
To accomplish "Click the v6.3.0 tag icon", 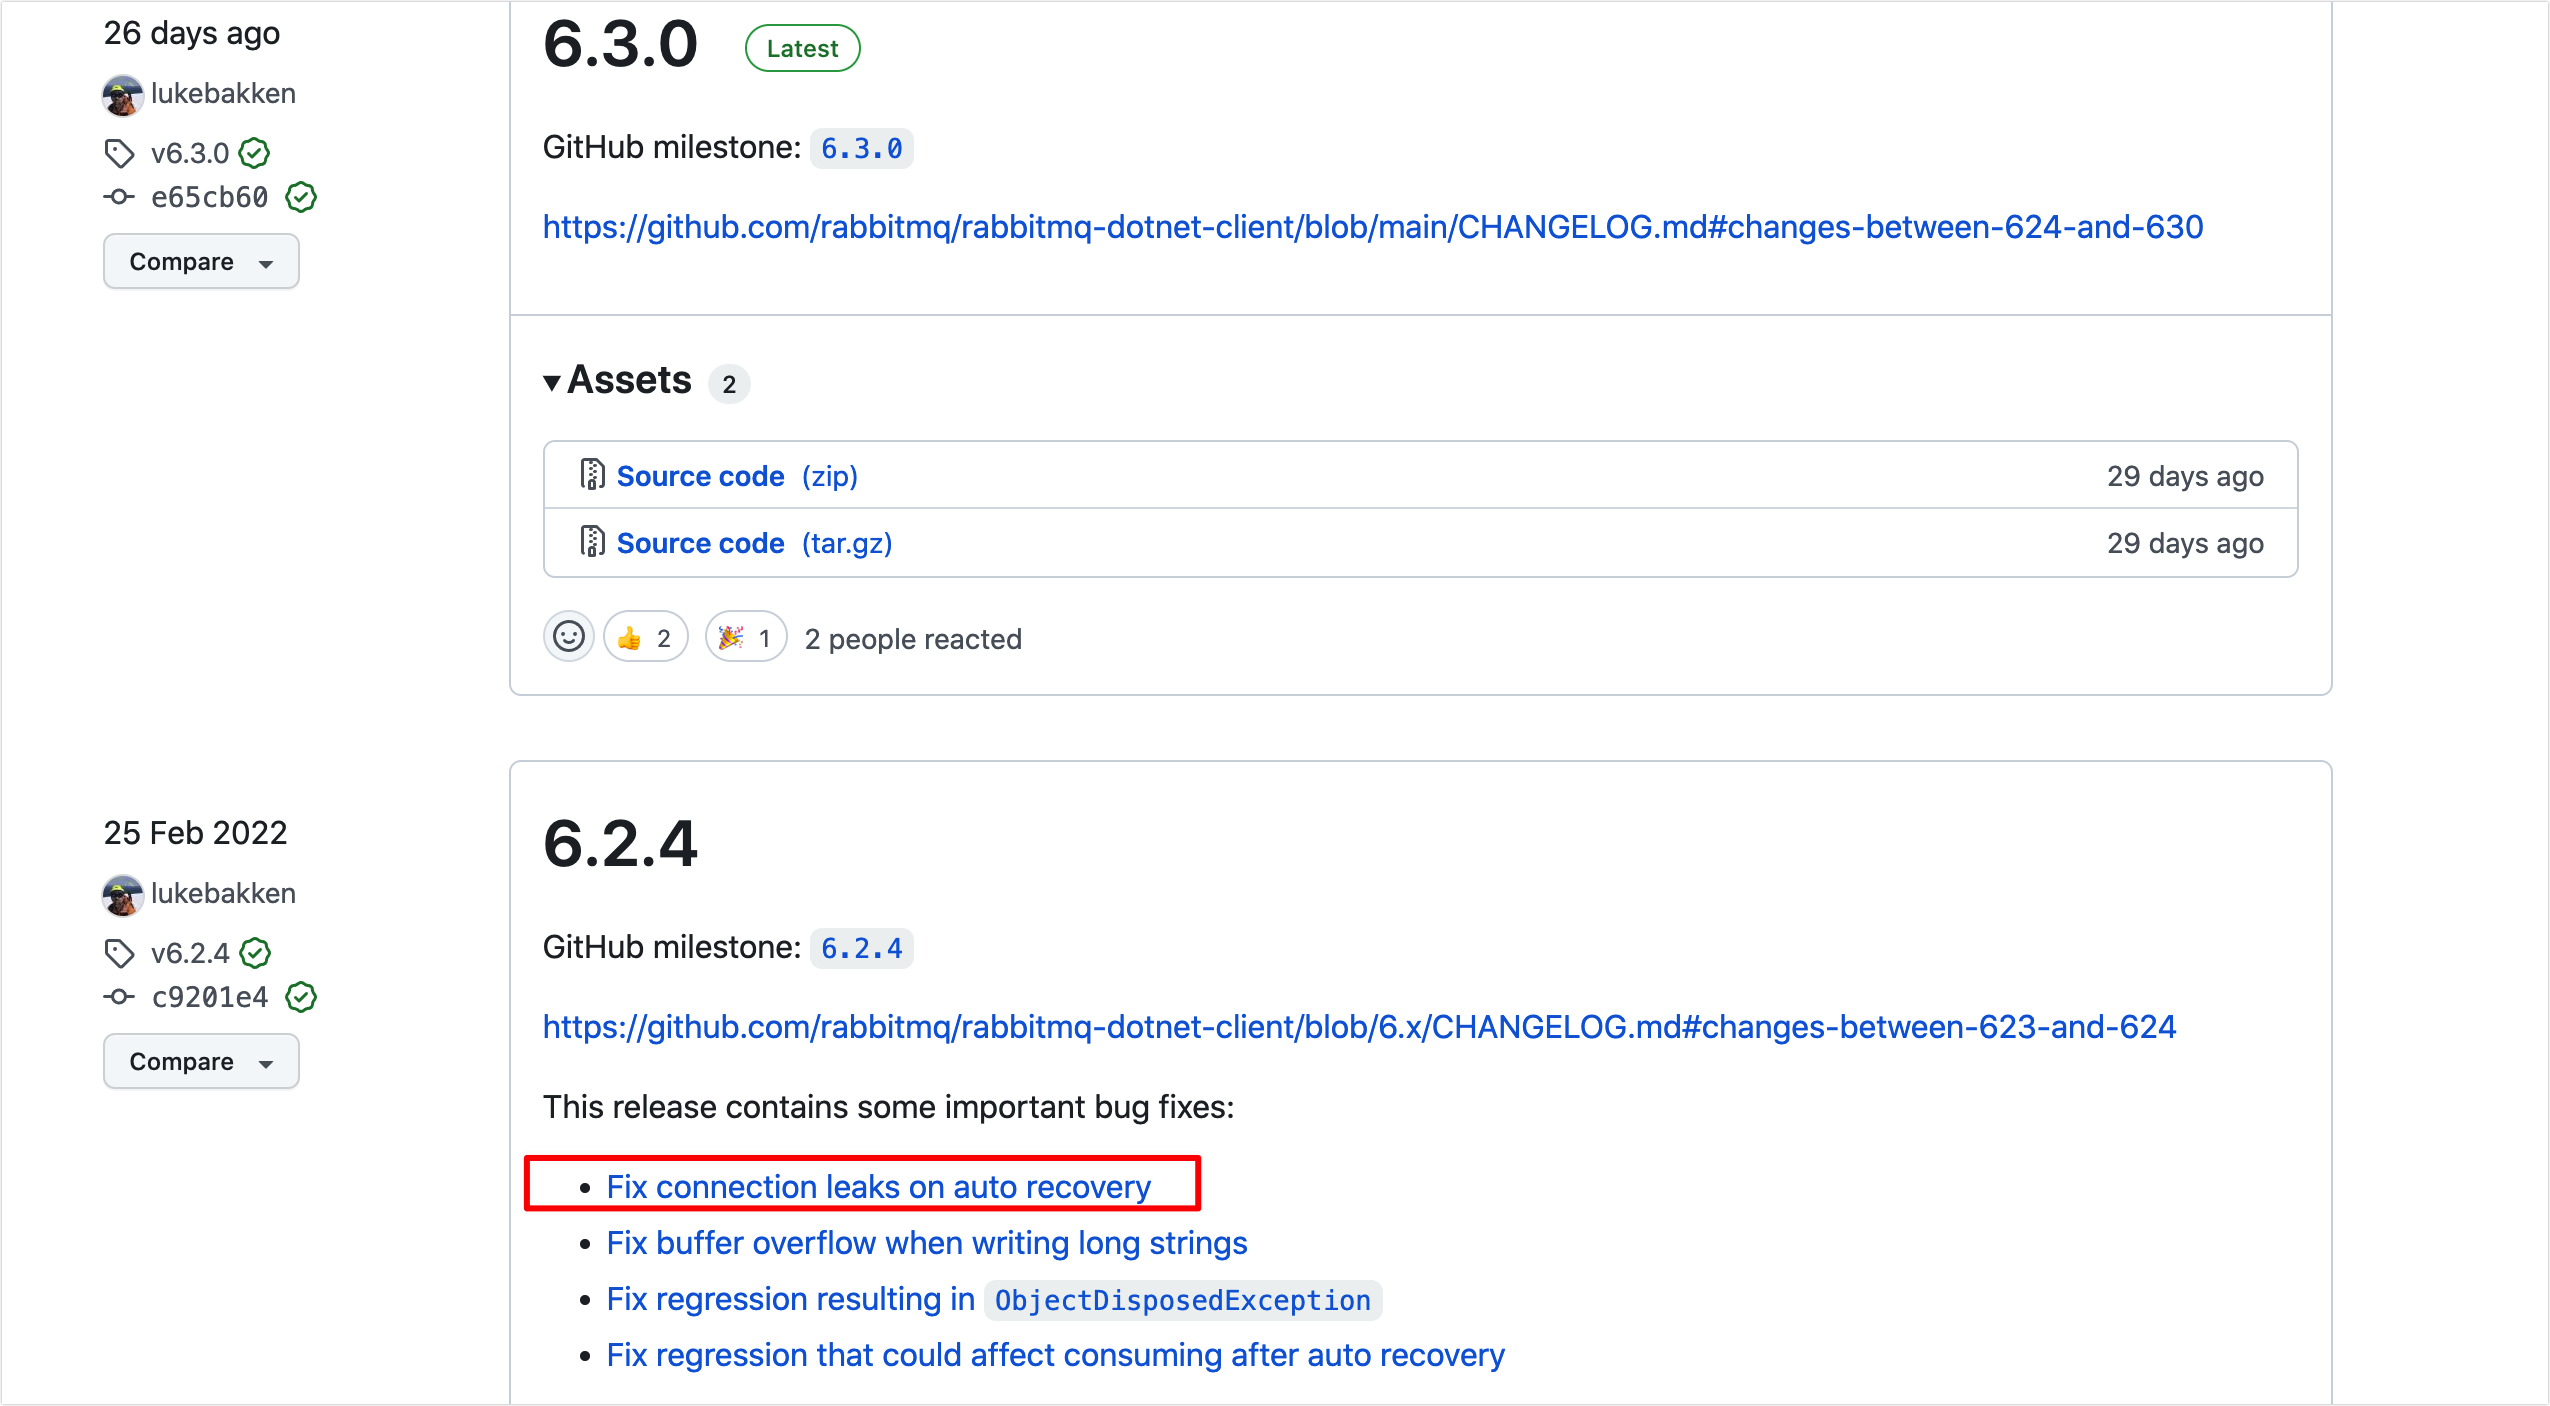I will tap(119, 153).
